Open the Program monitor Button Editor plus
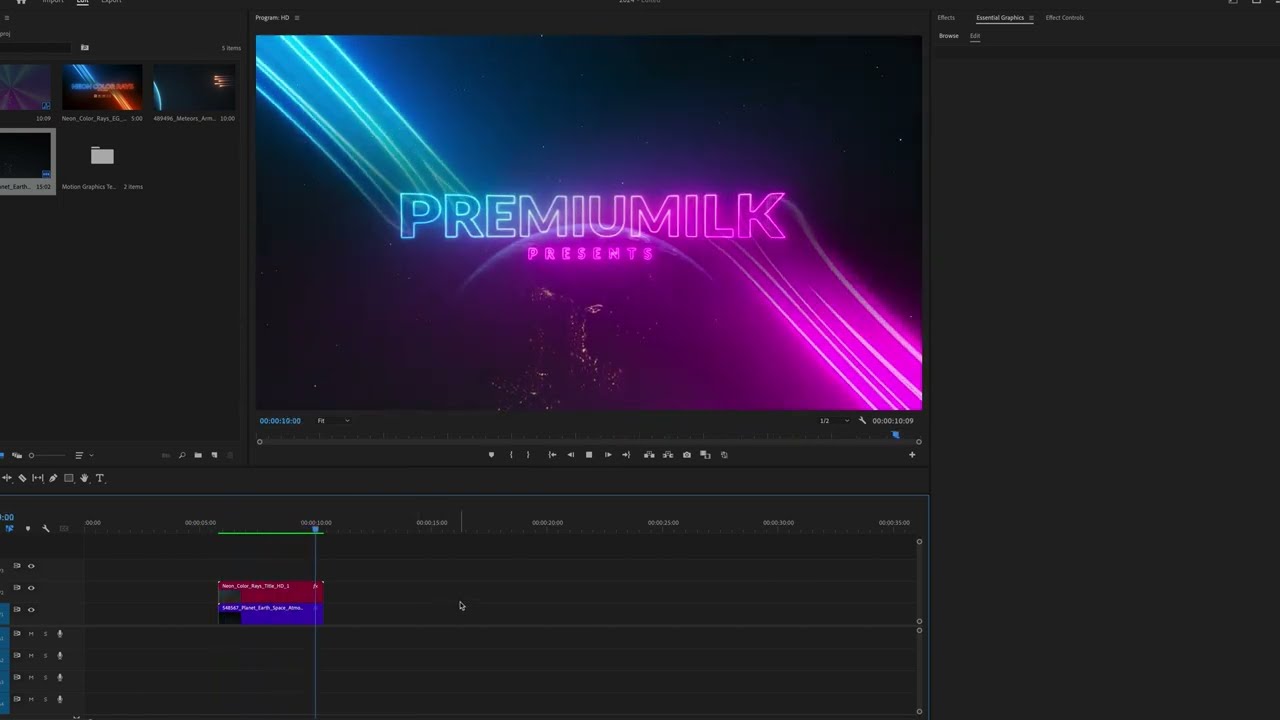Screen dimensions: 1280x720 pyautogui.click(x=912, y=455)
